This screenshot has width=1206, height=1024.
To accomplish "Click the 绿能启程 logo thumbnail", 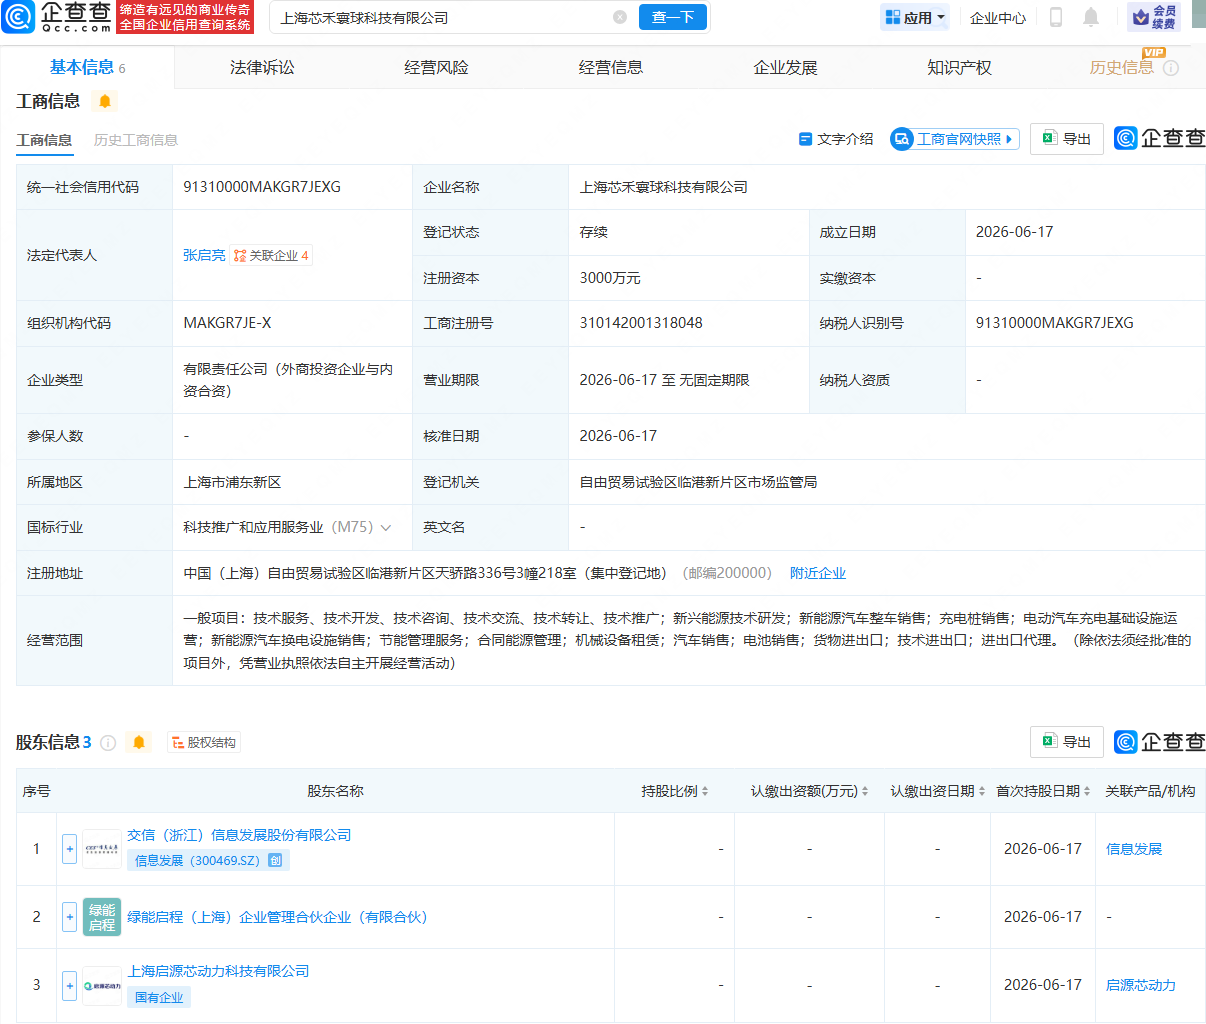I will tap(102, 917).
